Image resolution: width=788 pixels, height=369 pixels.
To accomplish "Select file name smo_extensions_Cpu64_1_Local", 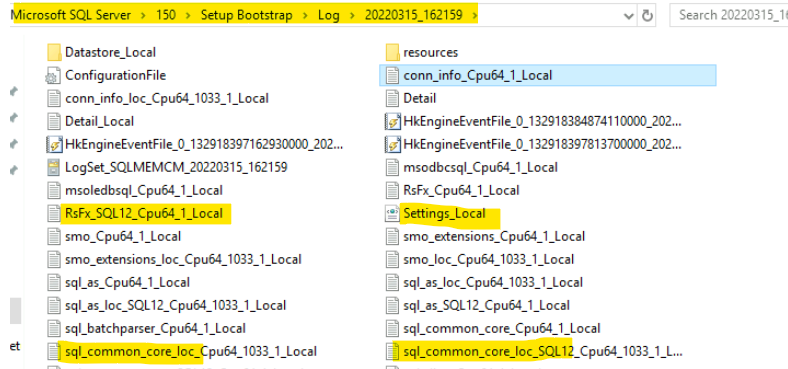I will click(494, 236).
